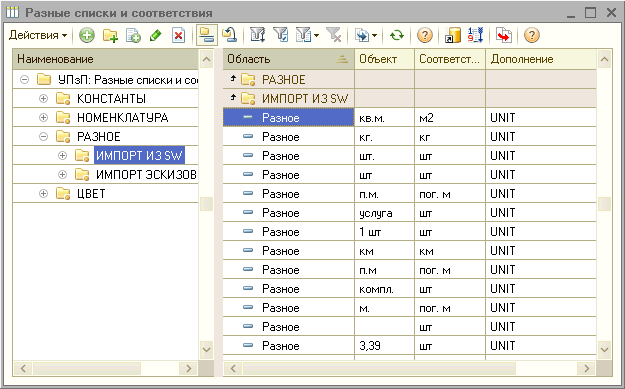This screenshot has width=625, height=389.
Task: Click the green pencil Edit icon
Action: 155,35
